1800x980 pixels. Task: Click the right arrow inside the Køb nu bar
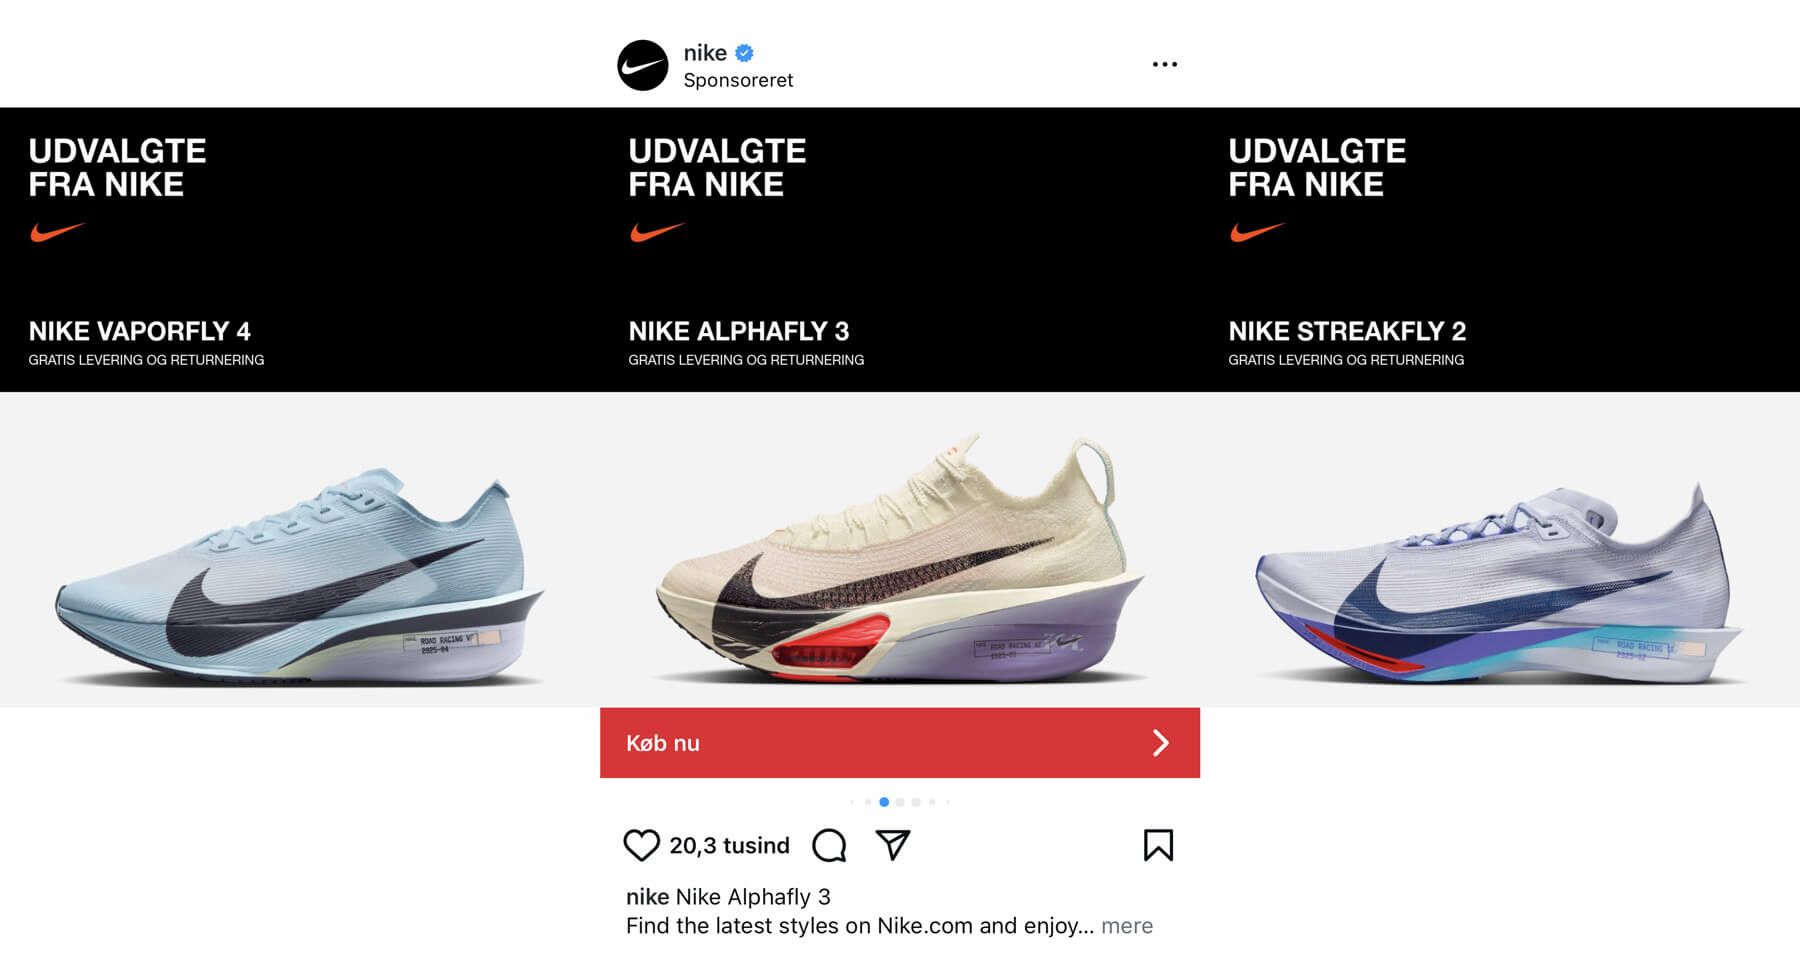(1161, 742)
